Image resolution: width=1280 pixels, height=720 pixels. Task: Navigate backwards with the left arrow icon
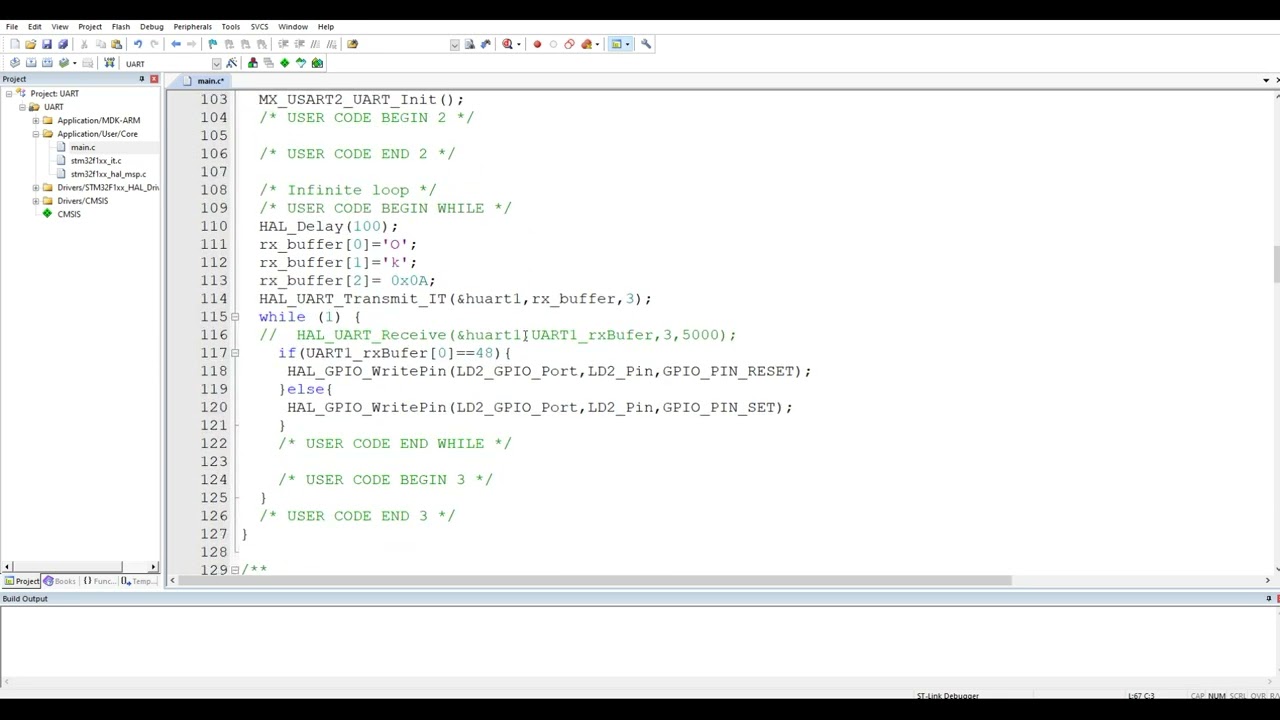click(176, 44)
